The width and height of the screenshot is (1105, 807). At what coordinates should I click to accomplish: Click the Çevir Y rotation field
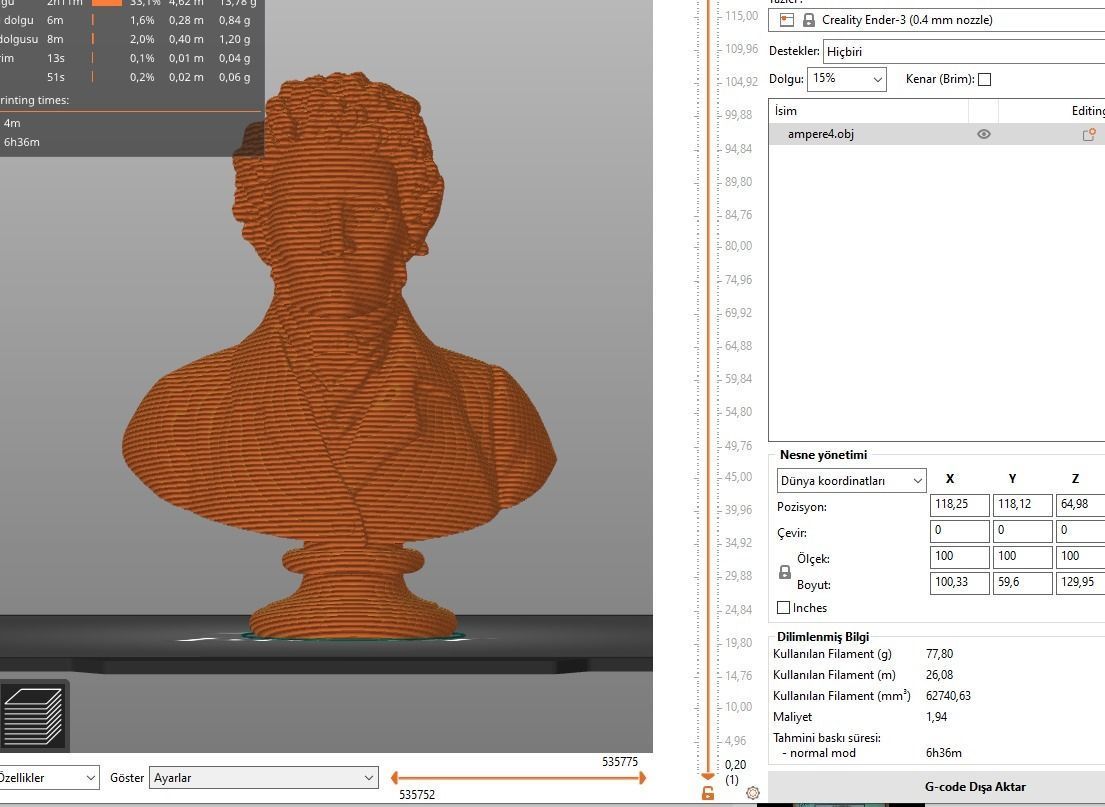[x=1022, y=531]
